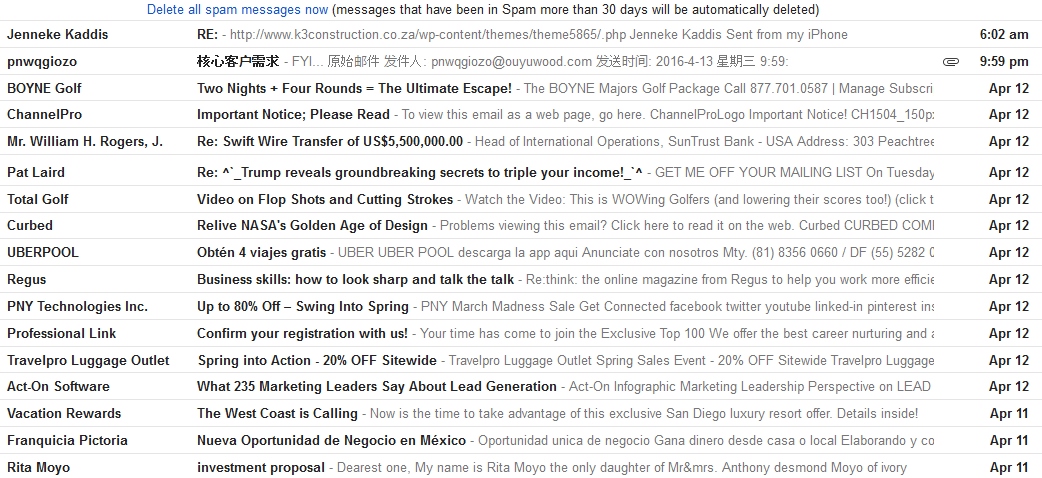Click the "Delete all spam messages now" link
This screenshot has height=478, width=1042.
coord(237,10)
